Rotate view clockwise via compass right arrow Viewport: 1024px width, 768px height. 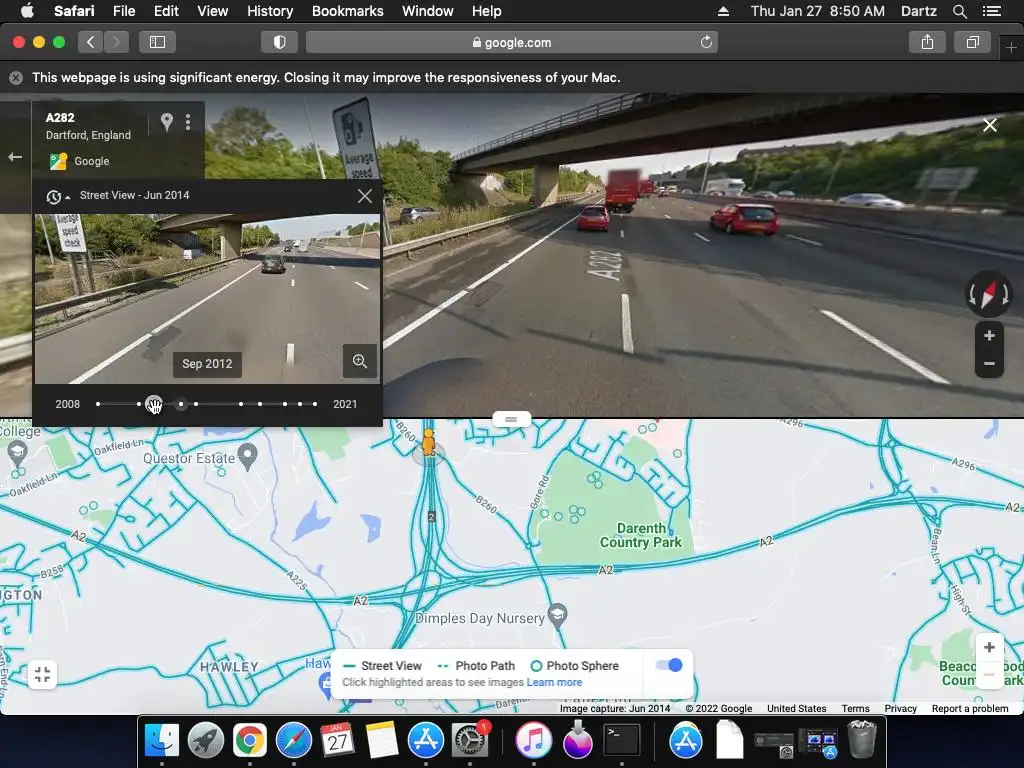[x=1004, y=295]
